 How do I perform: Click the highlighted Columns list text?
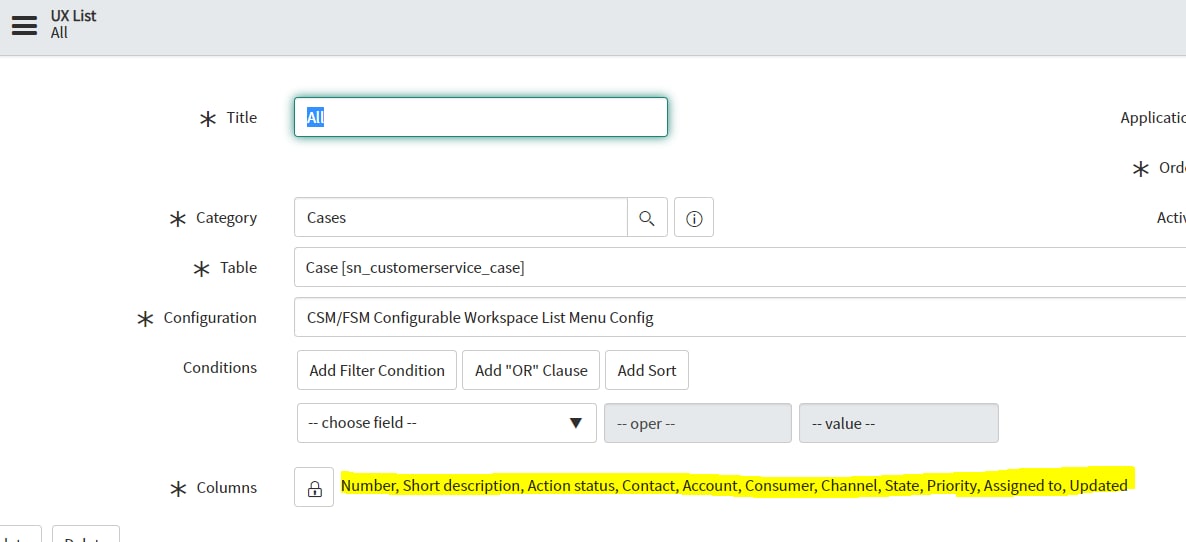tap(734, 485)
